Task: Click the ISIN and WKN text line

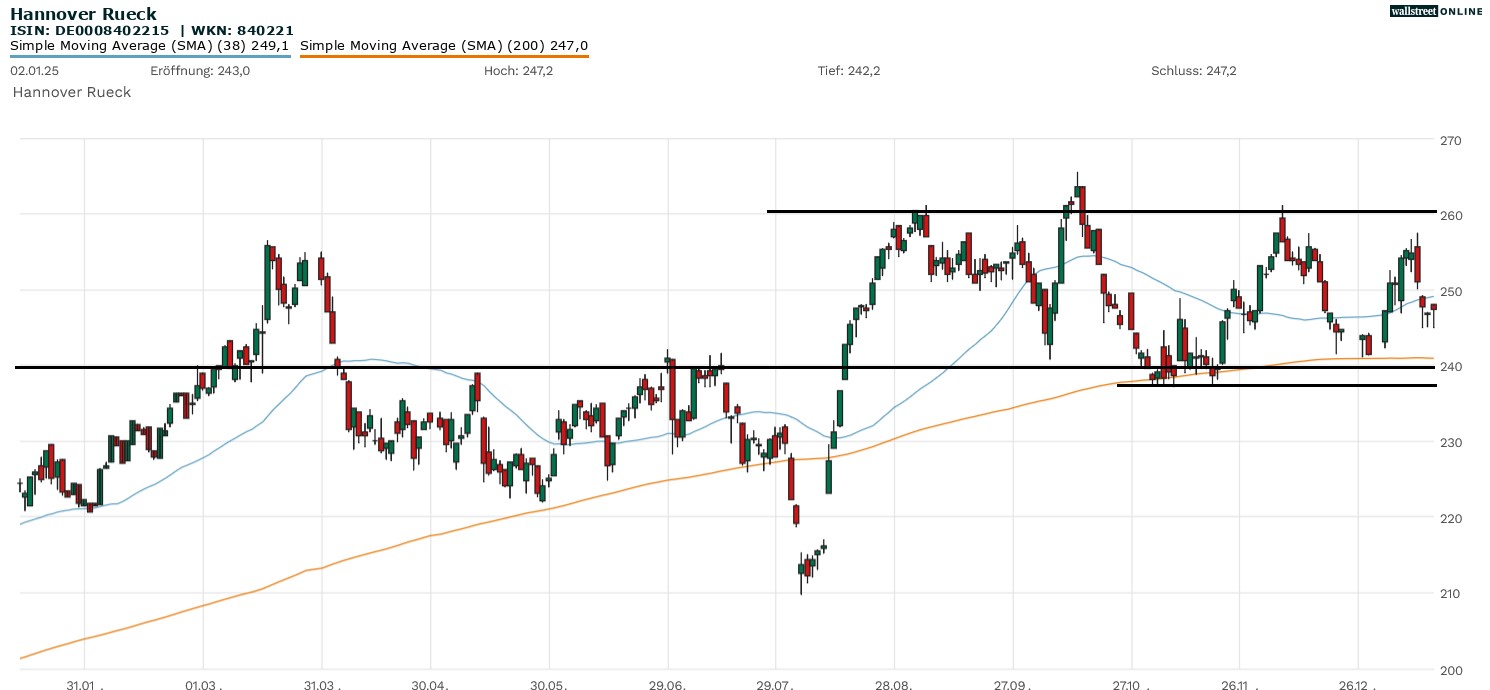Action: coord(151,30)
